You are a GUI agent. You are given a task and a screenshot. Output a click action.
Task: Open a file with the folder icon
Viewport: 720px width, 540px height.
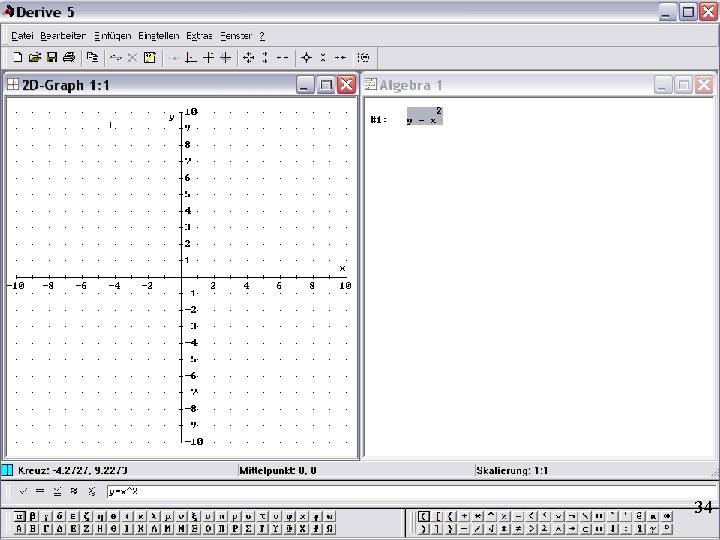click(34, 57)
